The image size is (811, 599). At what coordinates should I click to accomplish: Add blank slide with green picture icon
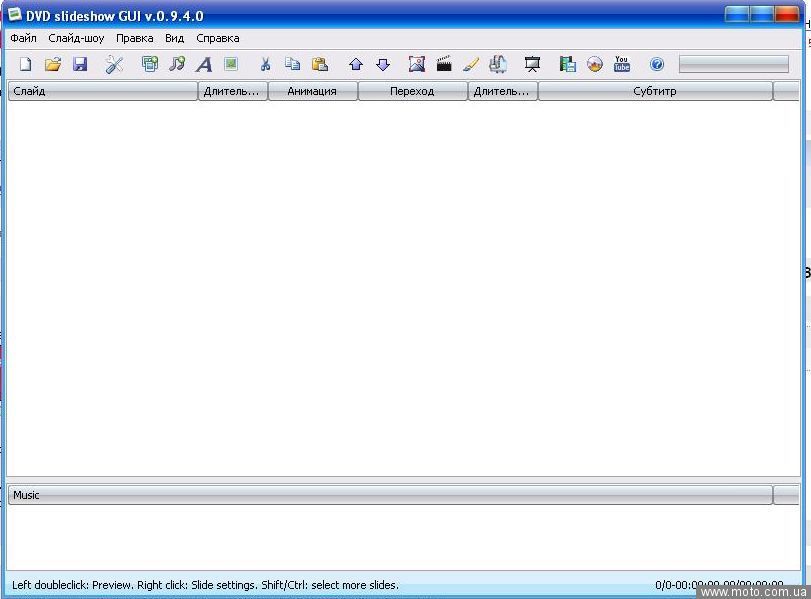[231, 64]
